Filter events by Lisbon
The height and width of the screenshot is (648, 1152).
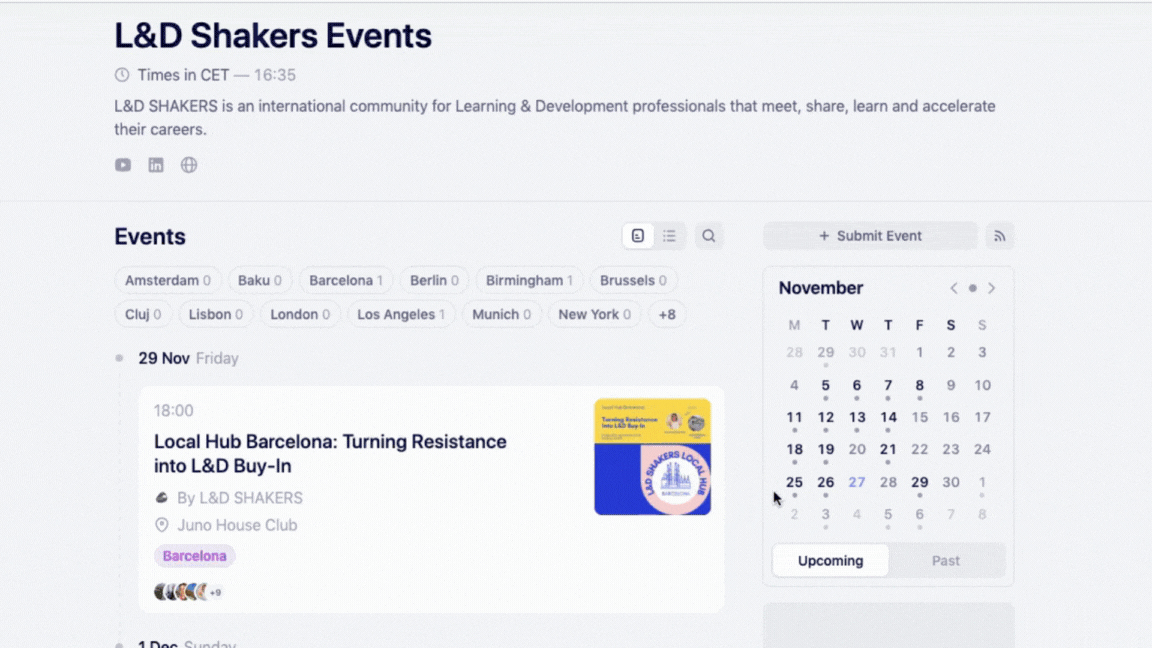(215, 314)
